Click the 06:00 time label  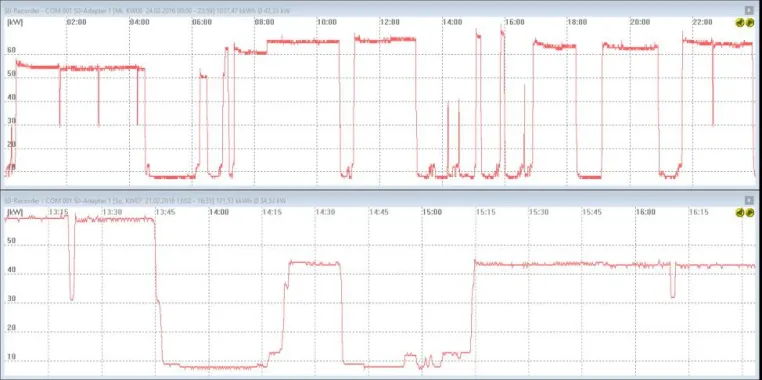point(202,22)
